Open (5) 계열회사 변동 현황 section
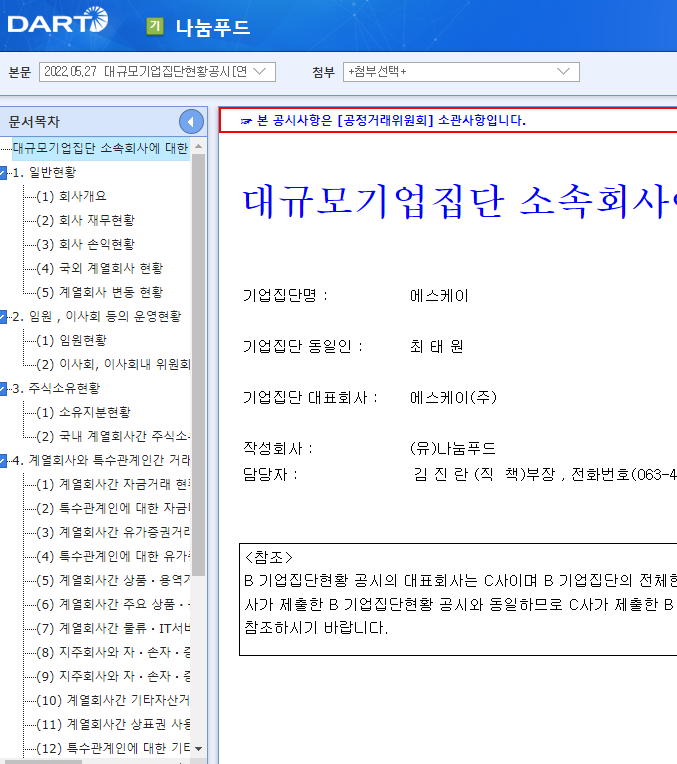The image size is (677, 764). click(99, 292)
